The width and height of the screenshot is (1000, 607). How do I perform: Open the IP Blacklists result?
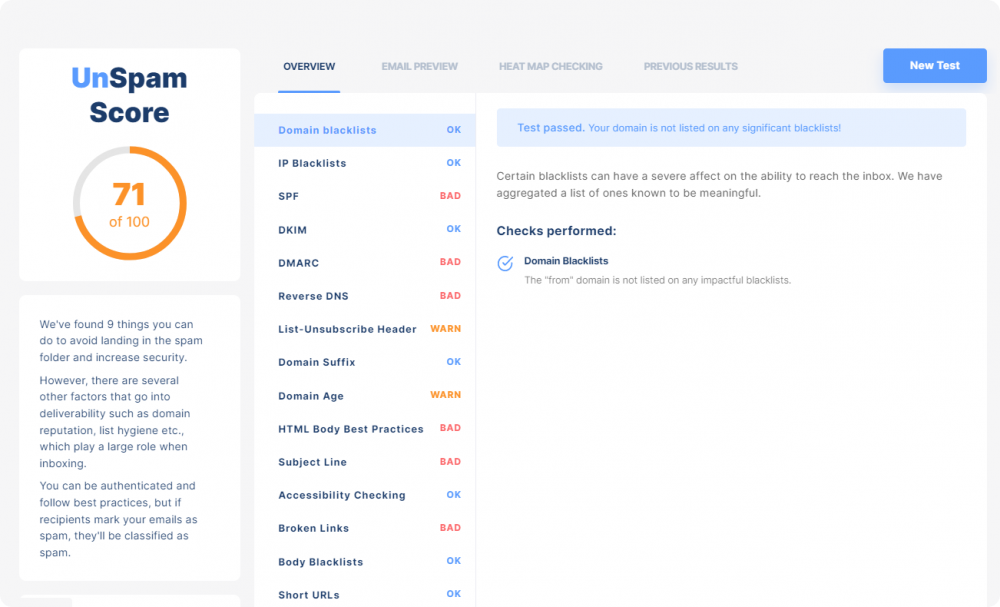tap(365, 163)
